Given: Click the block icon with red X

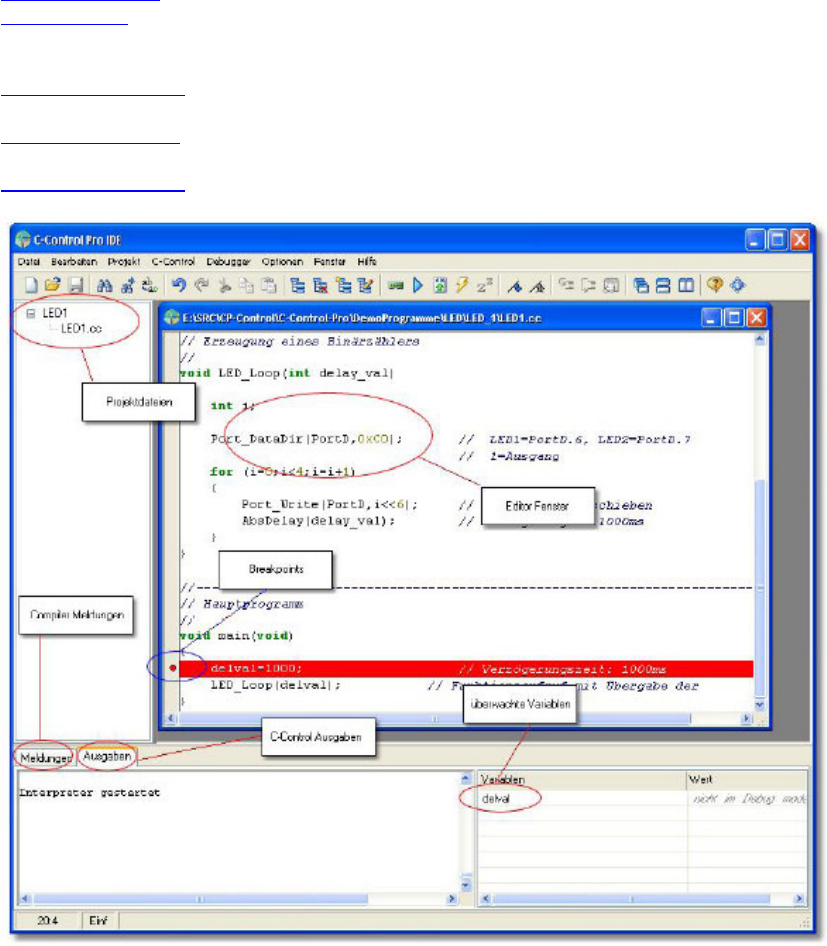Looking at the screenshot, I should click(320, 285).
